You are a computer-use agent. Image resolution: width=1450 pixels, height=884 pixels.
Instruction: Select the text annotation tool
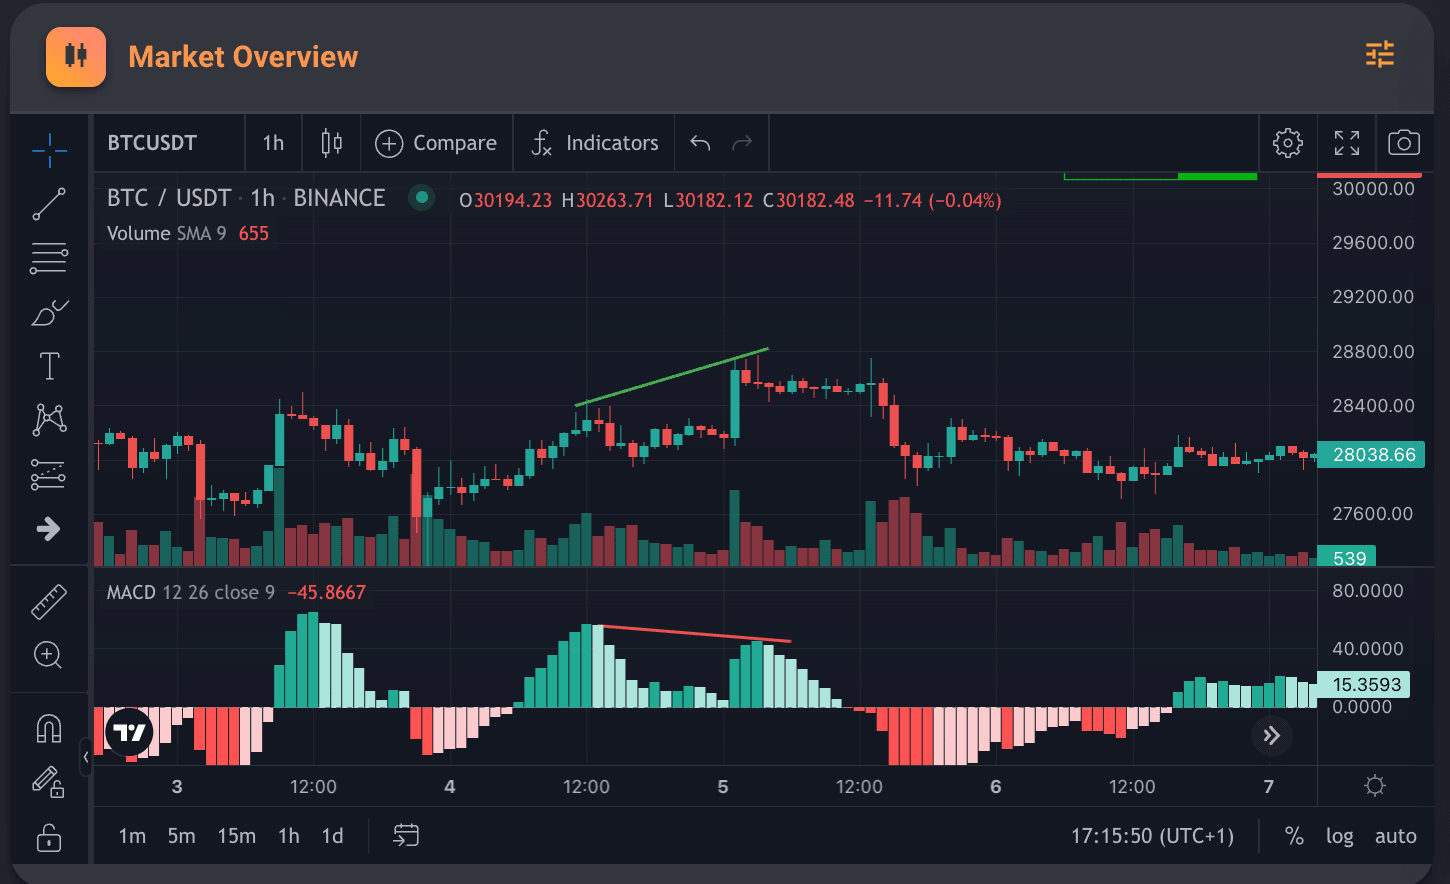tap(49, 366)
